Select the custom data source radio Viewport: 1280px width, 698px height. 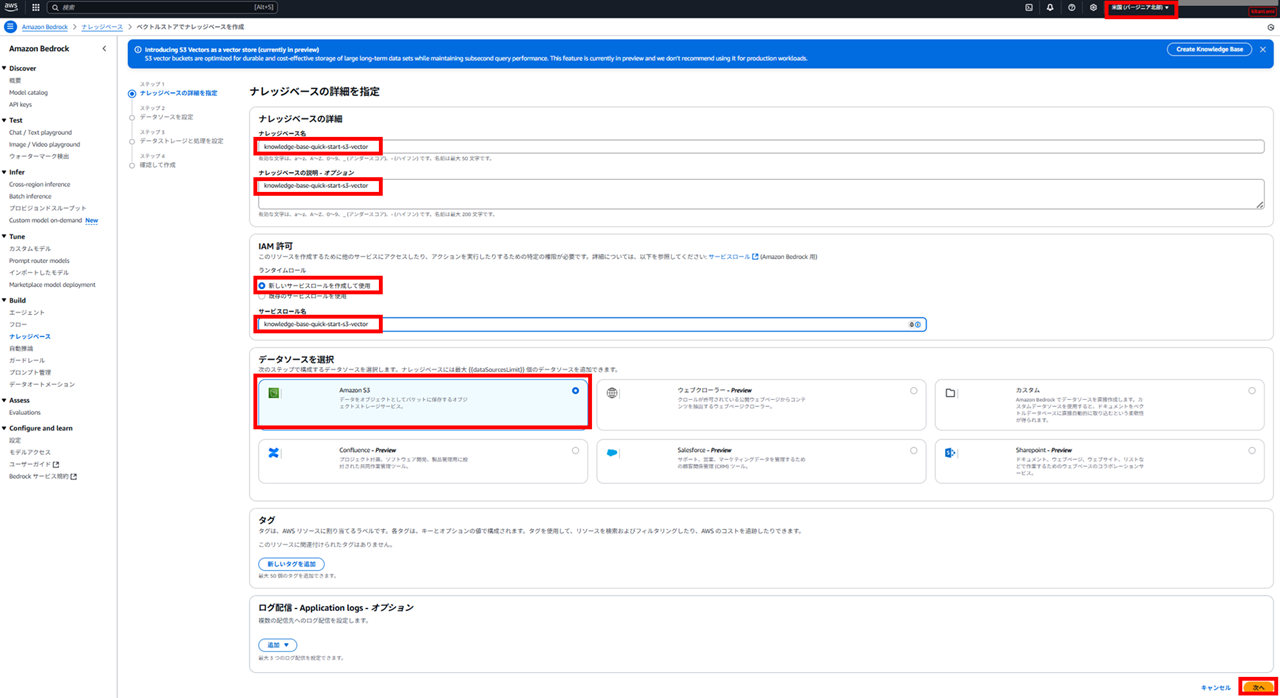point(1252,391)
